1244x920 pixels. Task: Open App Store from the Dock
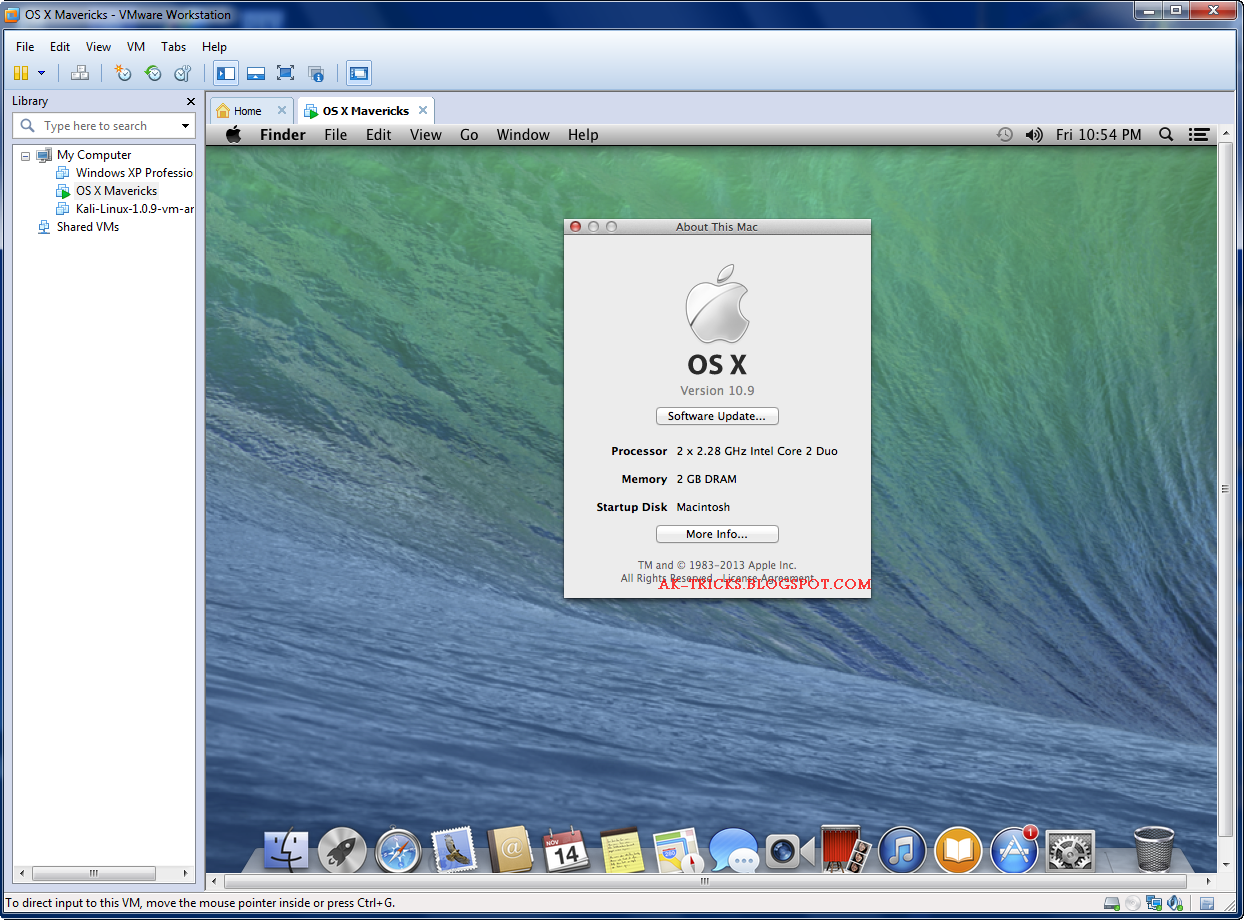(1014, 850)
